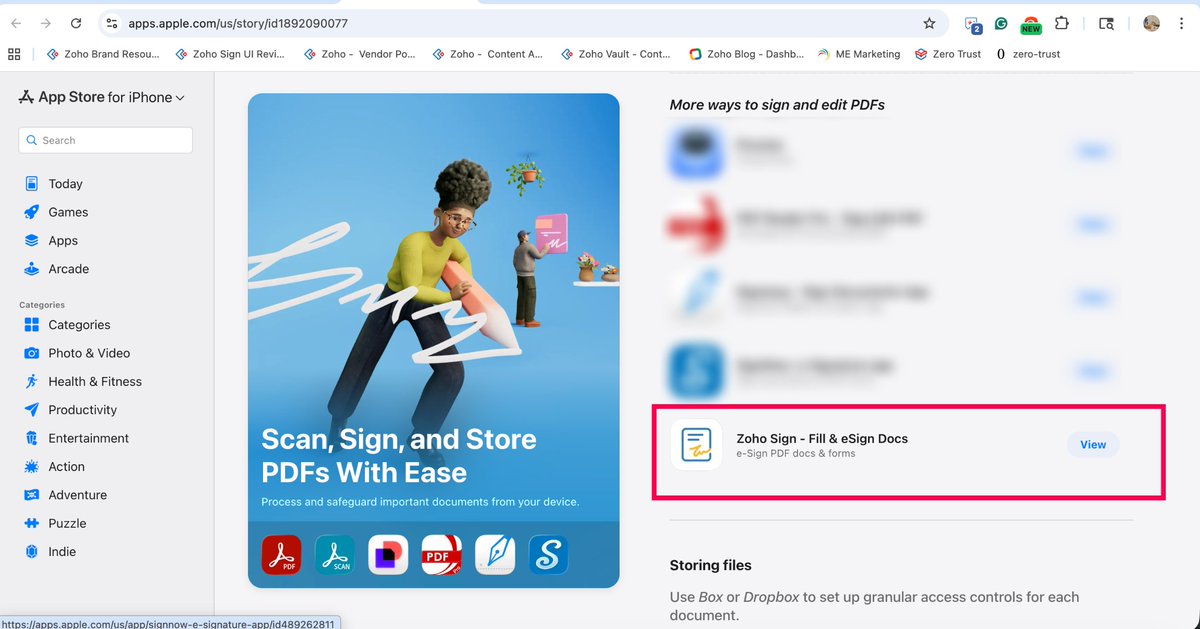The image size is (1200, 629).
Task: Select Entertainment category
Action: point(76,438)
